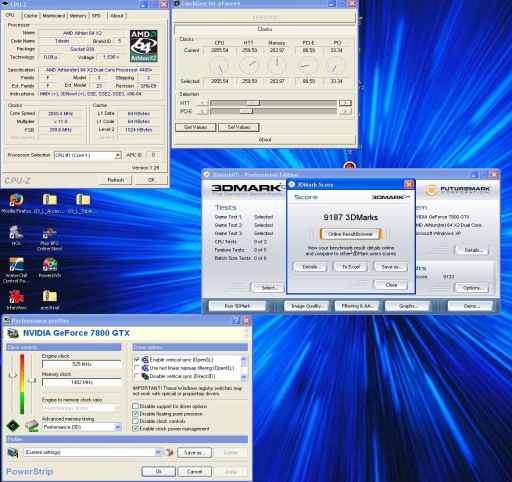
Task: Click Save as... in PowerStrip profiles
Action: pos(194,453)
